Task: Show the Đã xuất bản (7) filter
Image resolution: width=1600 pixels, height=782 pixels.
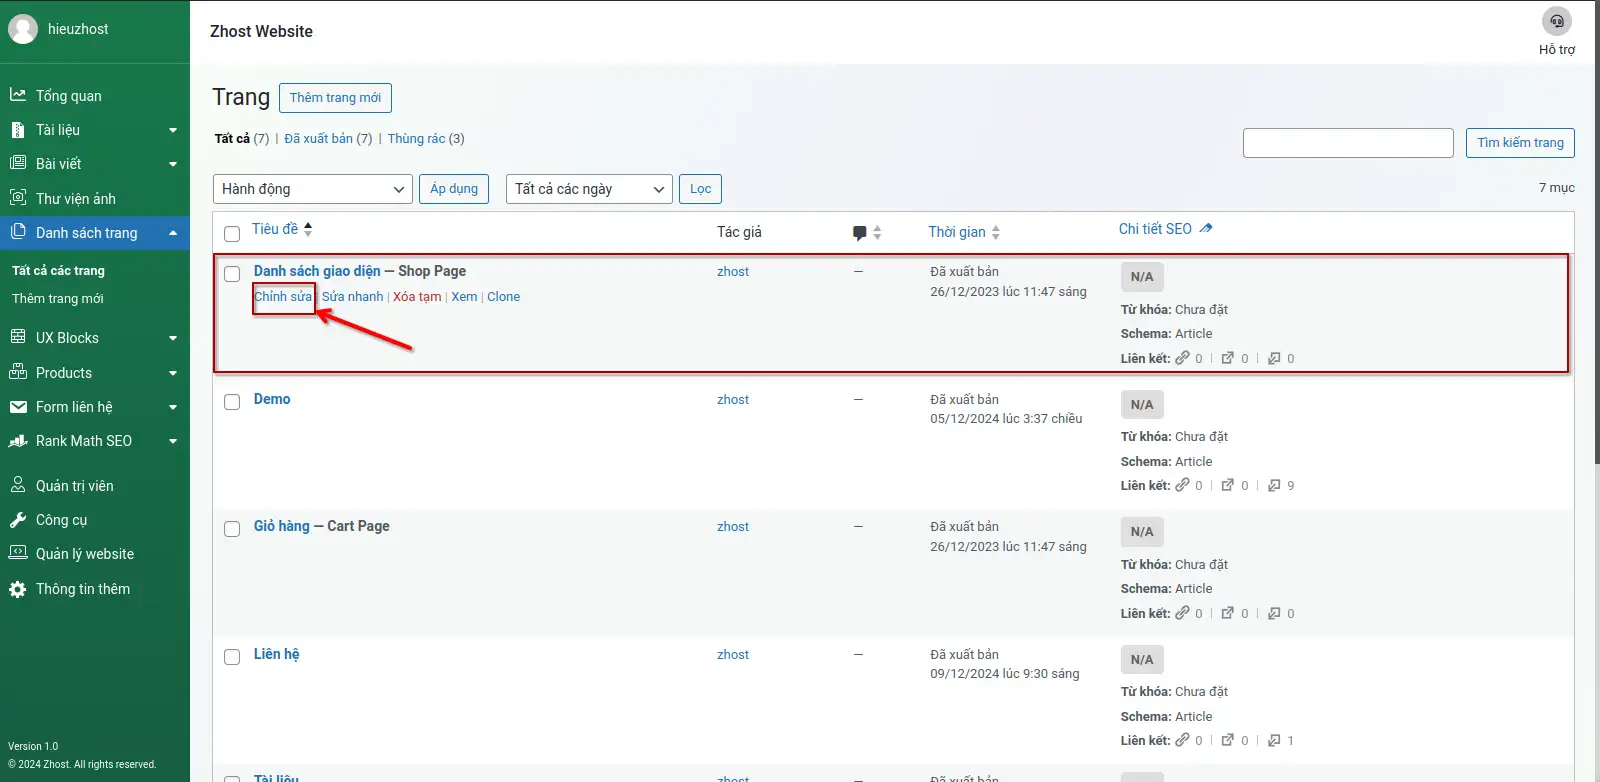Action: click(328, 139)
